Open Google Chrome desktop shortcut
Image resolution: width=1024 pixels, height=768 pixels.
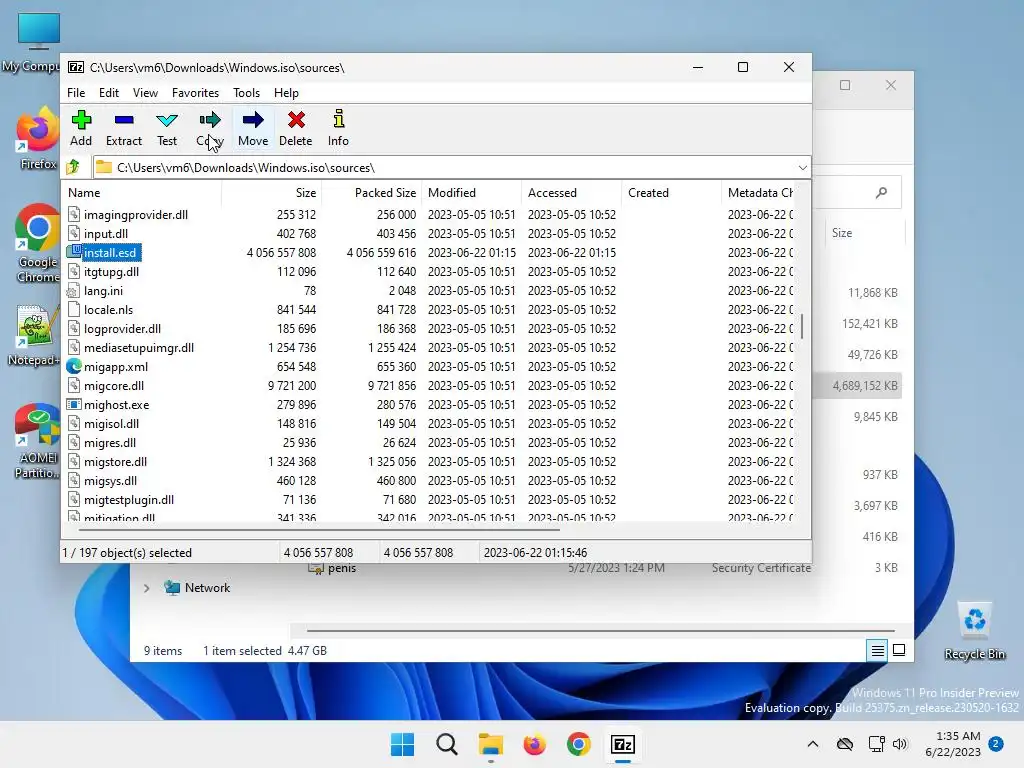click(x=37, y=244)
